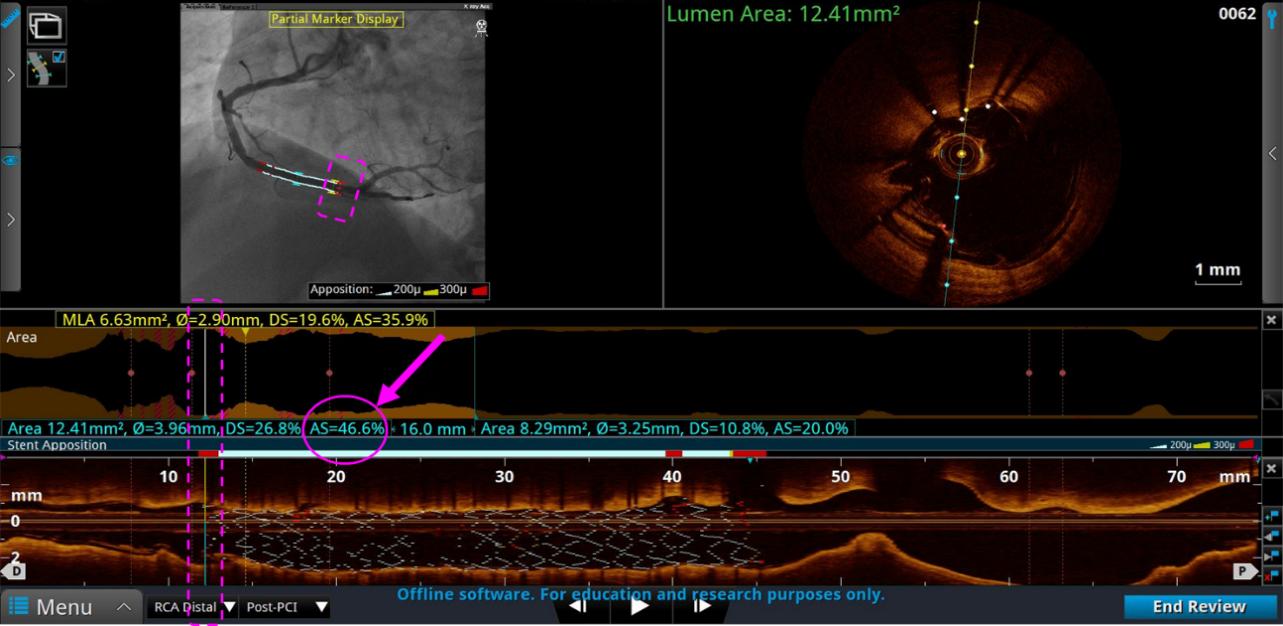1283x626 pixels.
Task: Close the Area profile panel
Action: point(1271,320)
